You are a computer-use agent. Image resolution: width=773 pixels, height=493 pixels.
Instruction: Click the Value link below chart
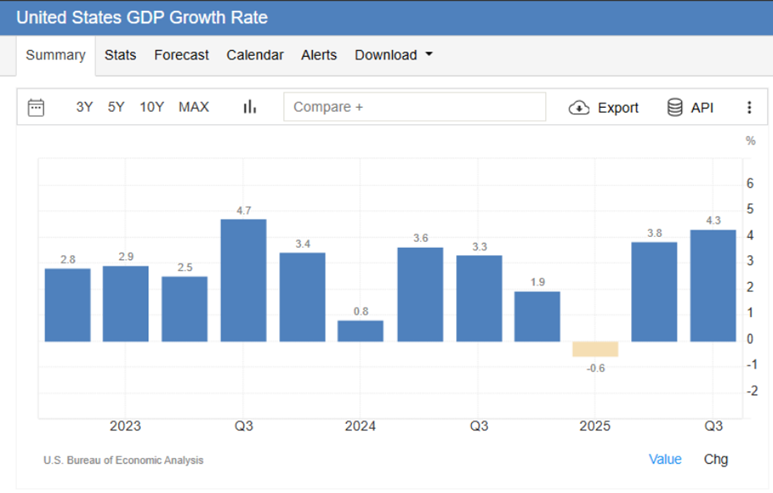coord(665,459)
